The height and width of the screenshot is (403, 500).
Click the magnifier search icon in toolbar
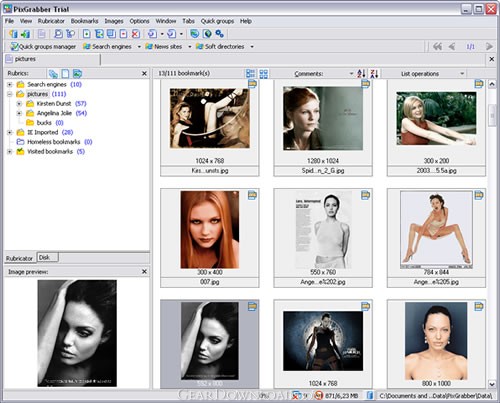point(58,34)
